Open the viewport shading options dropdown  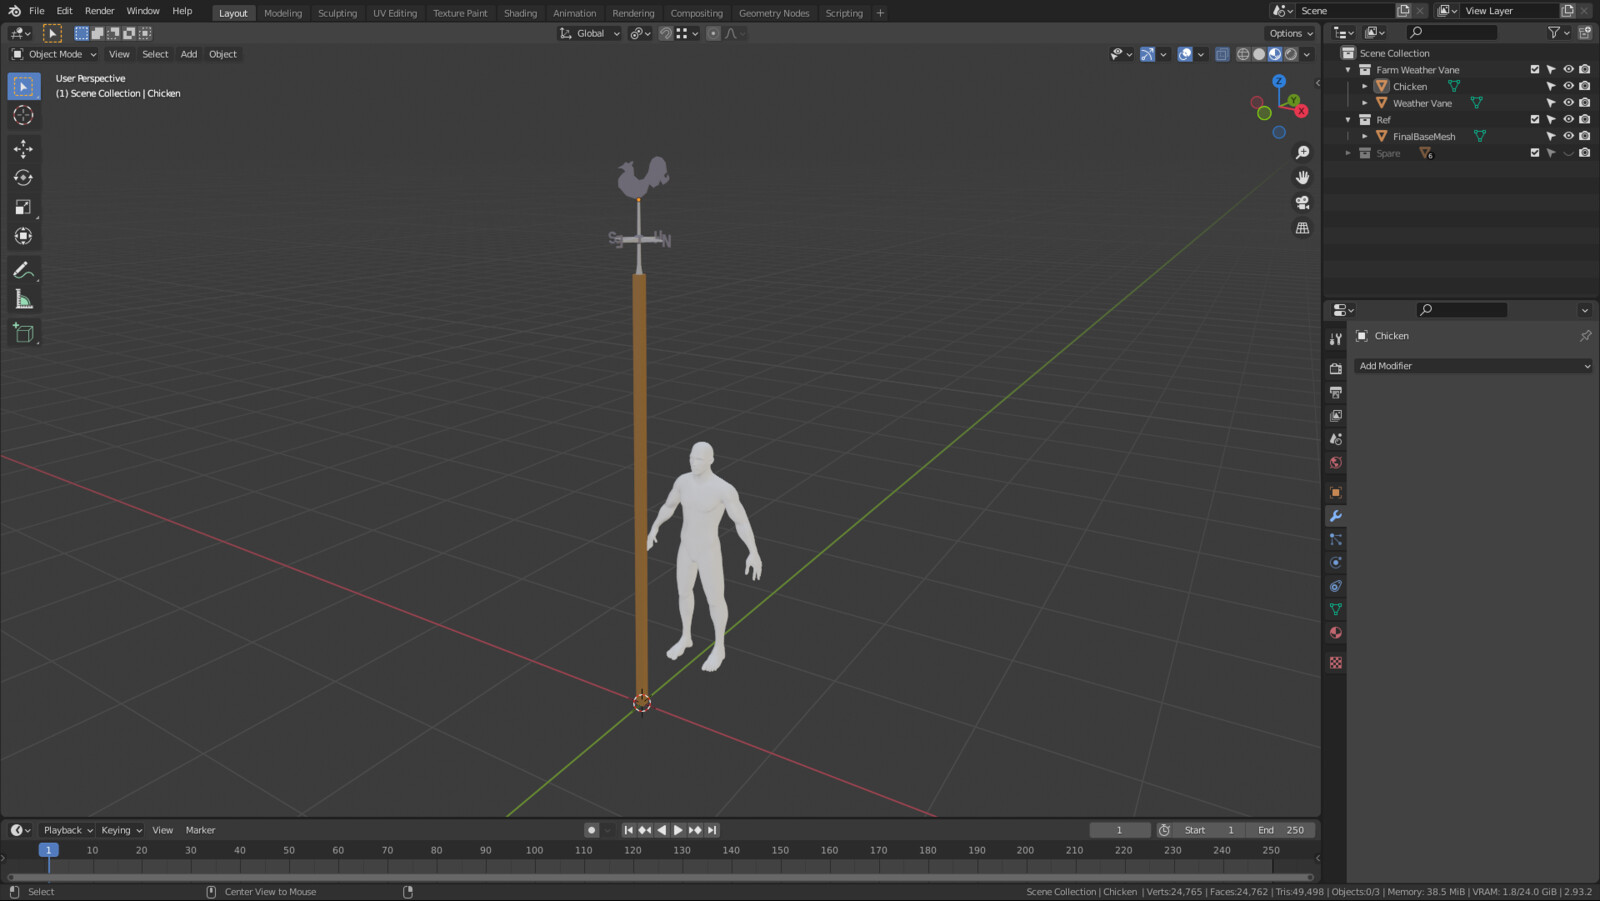coord(1307,54)
